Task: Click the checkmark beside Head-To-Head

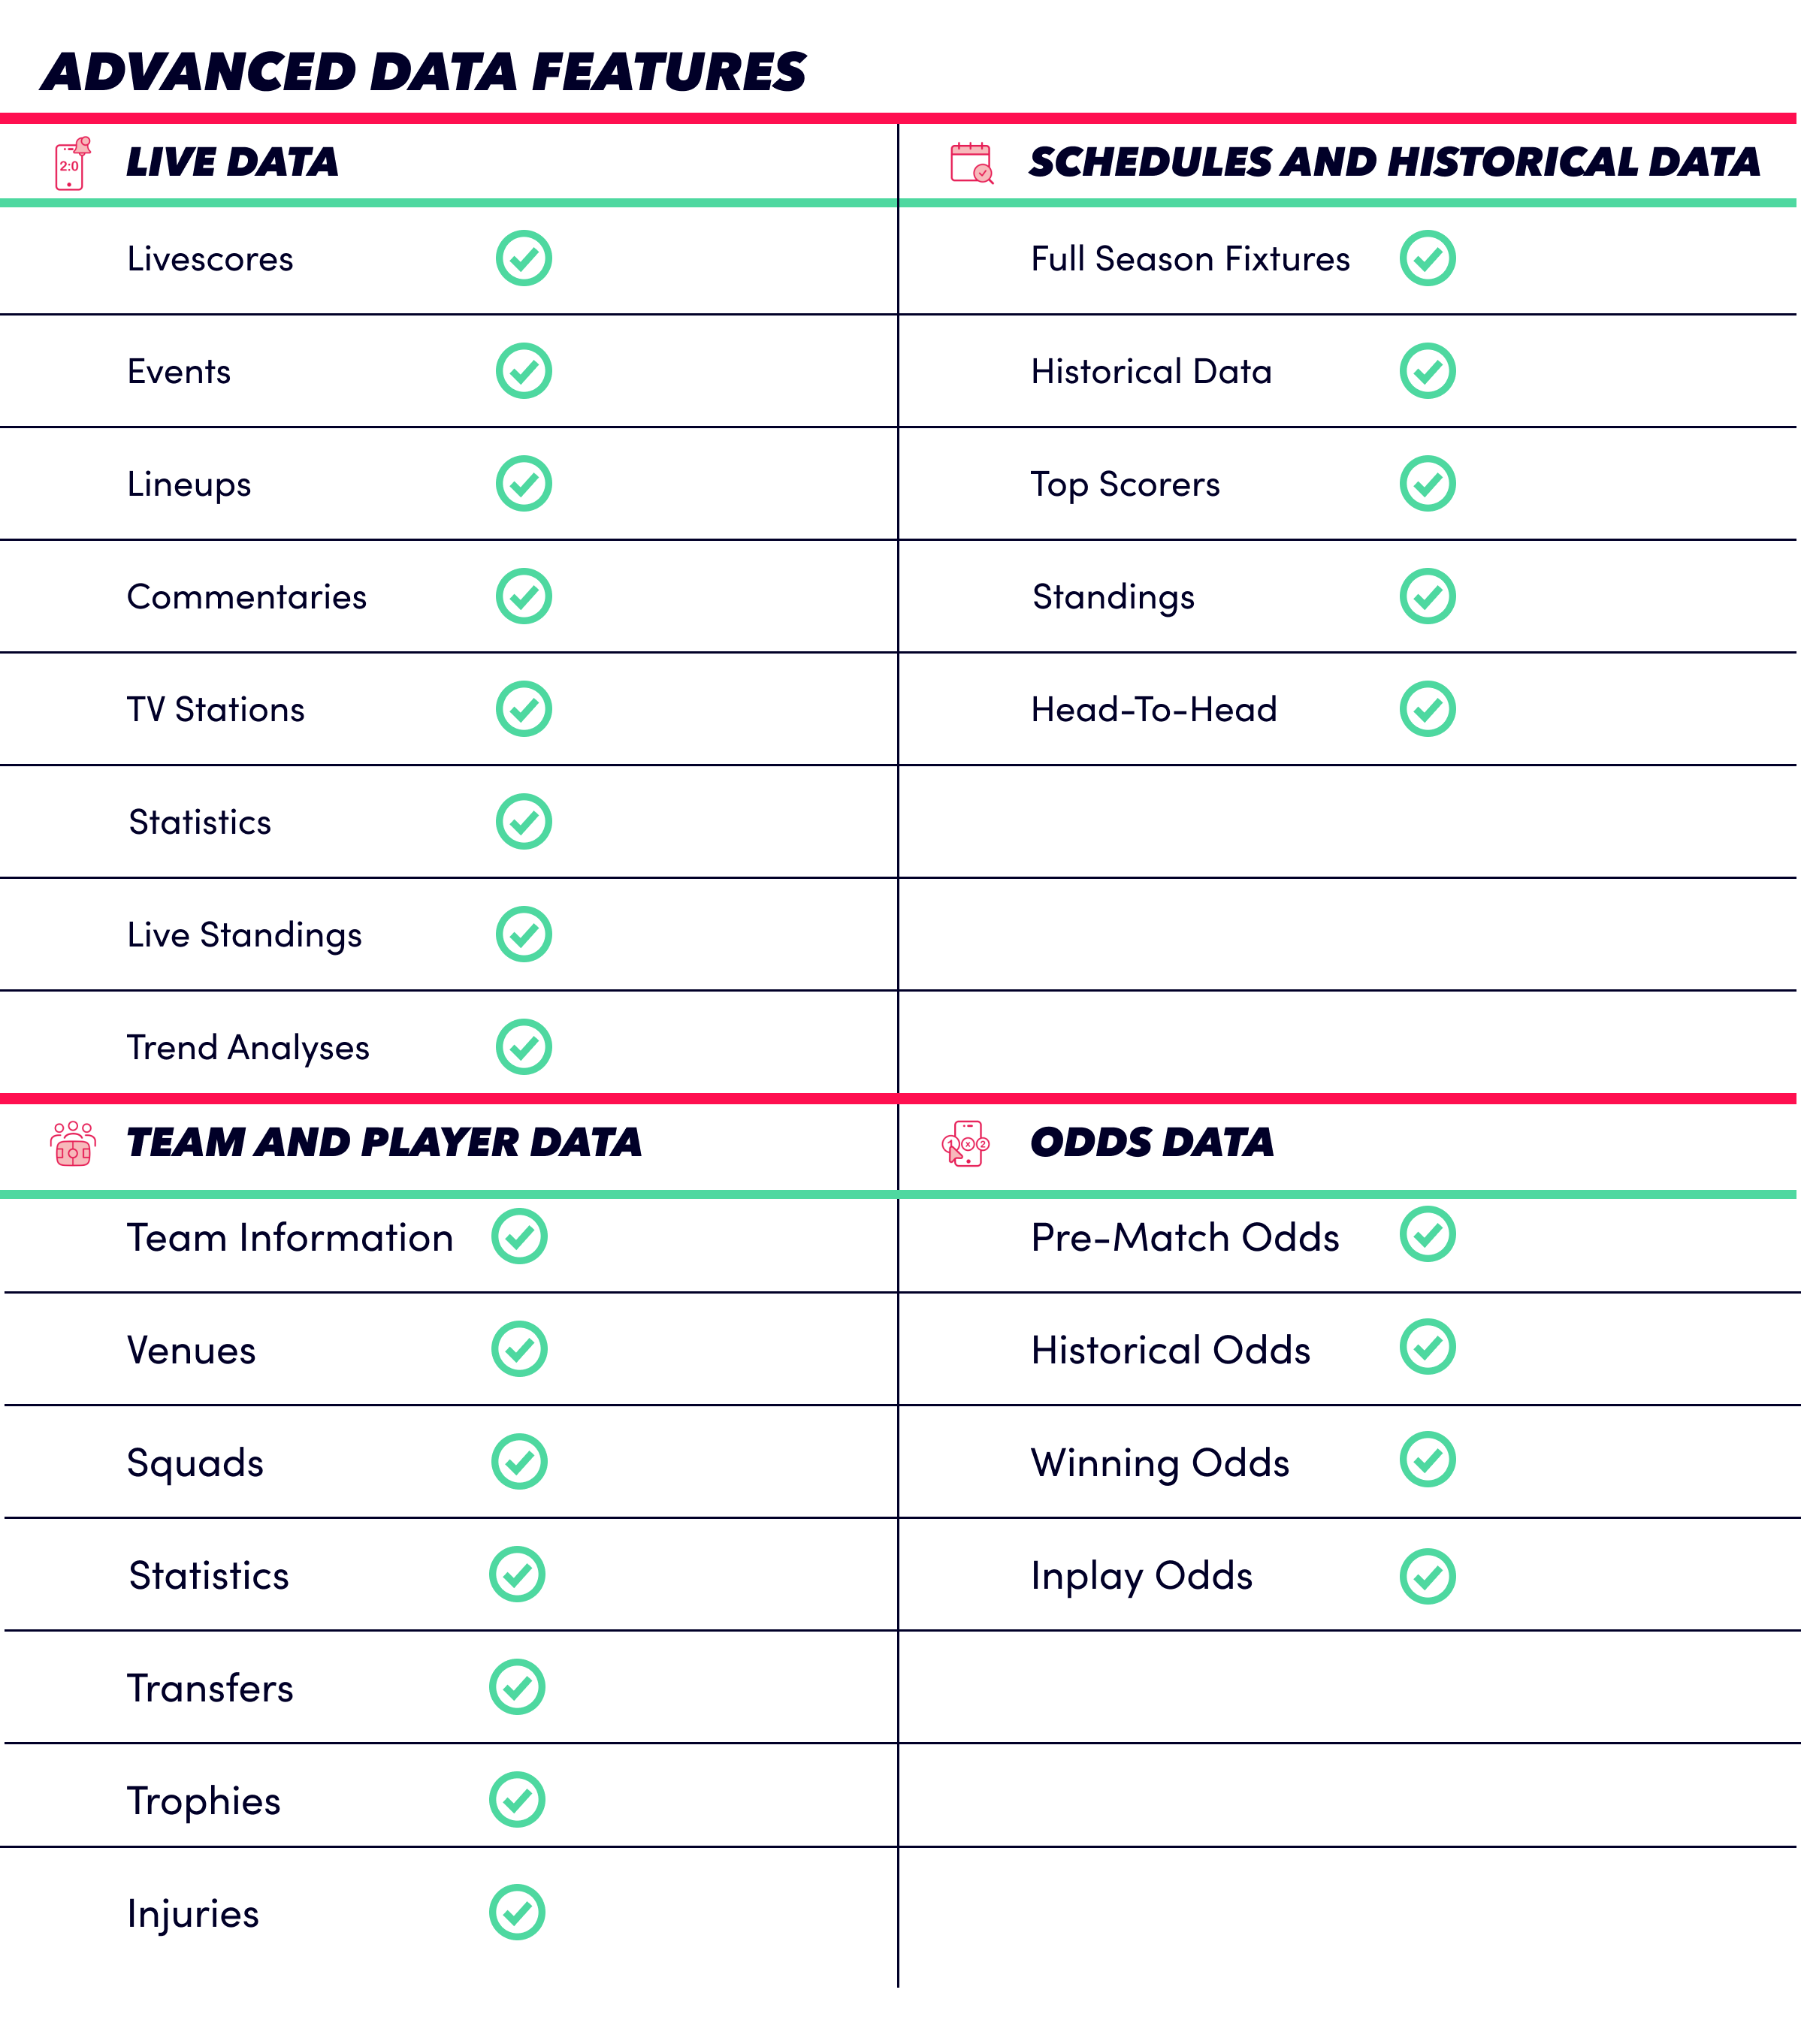Action: (1427, 709)
